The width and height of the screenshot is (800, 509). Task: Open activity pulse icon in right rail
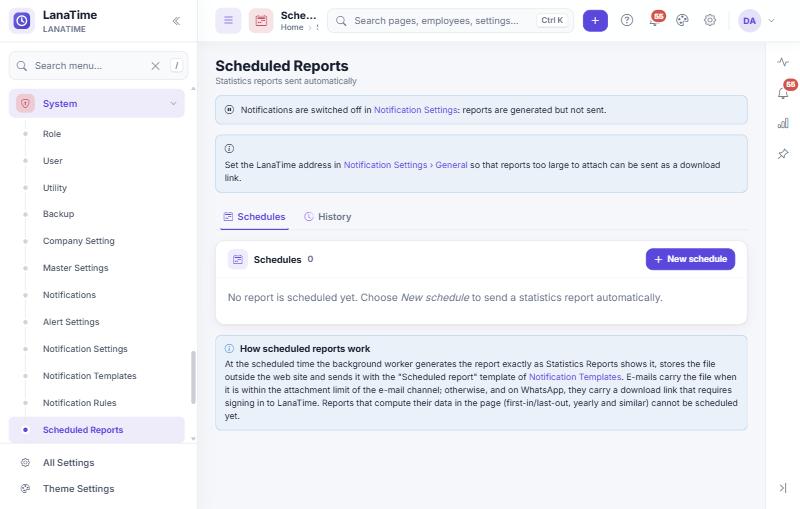783,62
